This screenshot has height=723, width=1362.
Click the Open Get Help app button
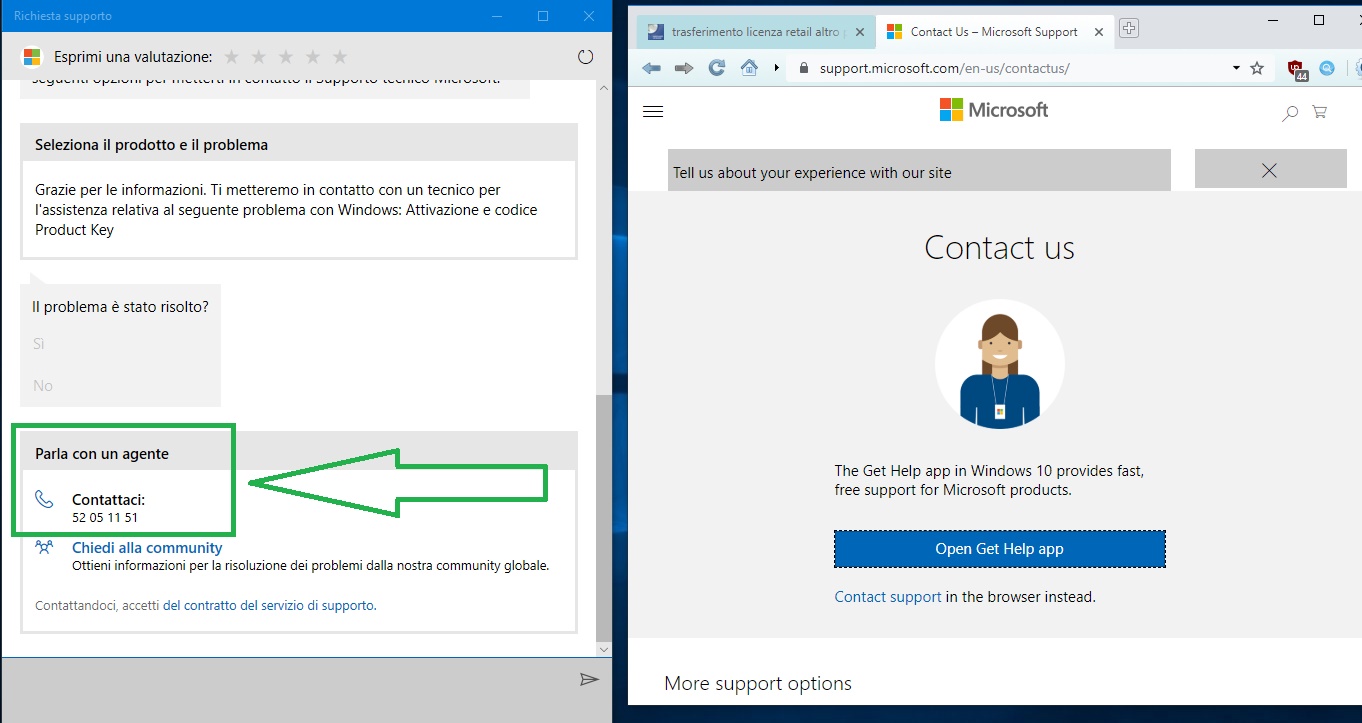pyautogui.click(x=1000, y=549)
